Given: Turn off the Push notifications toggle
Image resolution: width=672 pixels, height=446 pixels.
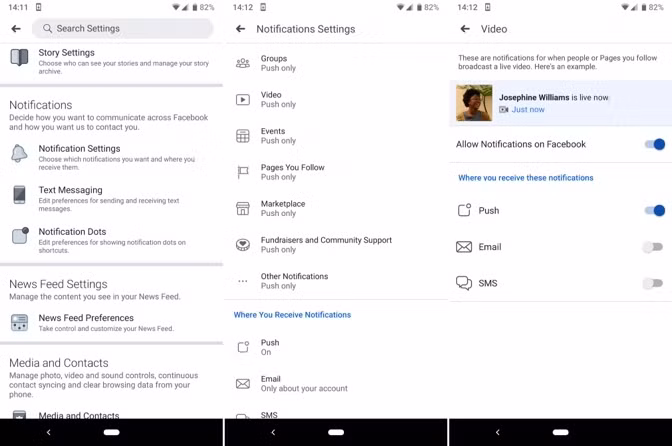Looking at the screenshot, I should pos(654,211).
